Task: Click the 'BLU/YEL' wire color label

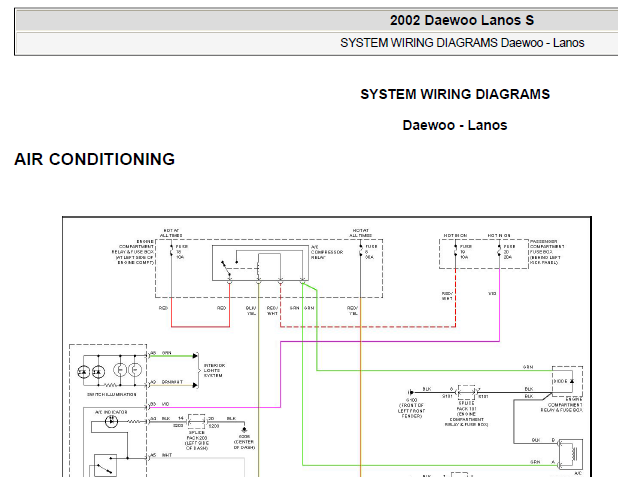Action: click(x=251, y=311)
